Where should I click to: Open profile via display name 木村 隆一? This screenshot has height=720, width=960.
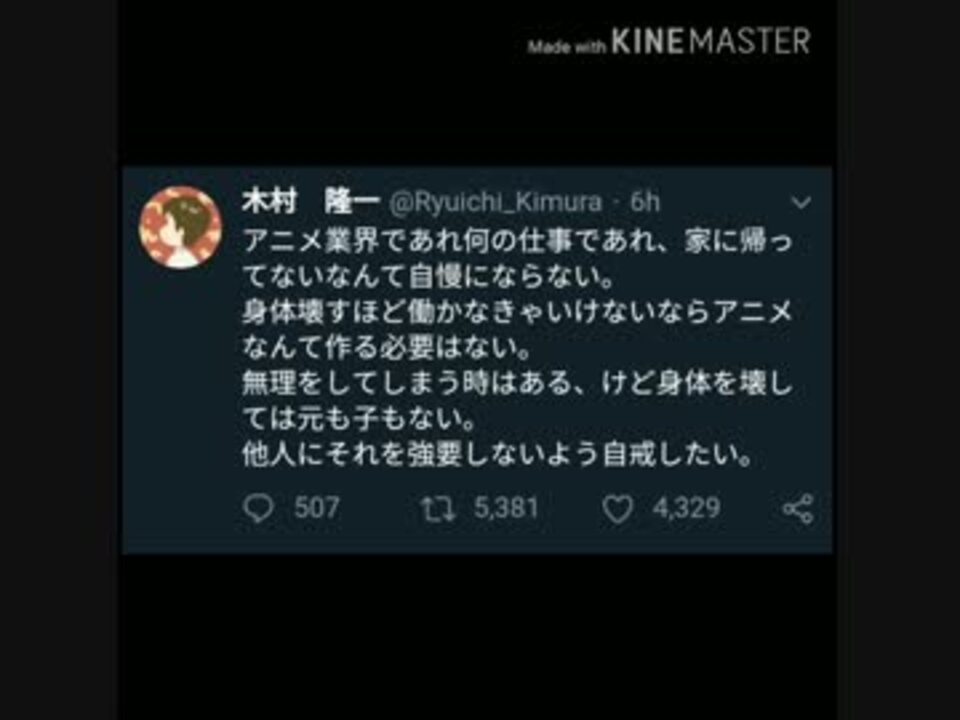point(310,201)
